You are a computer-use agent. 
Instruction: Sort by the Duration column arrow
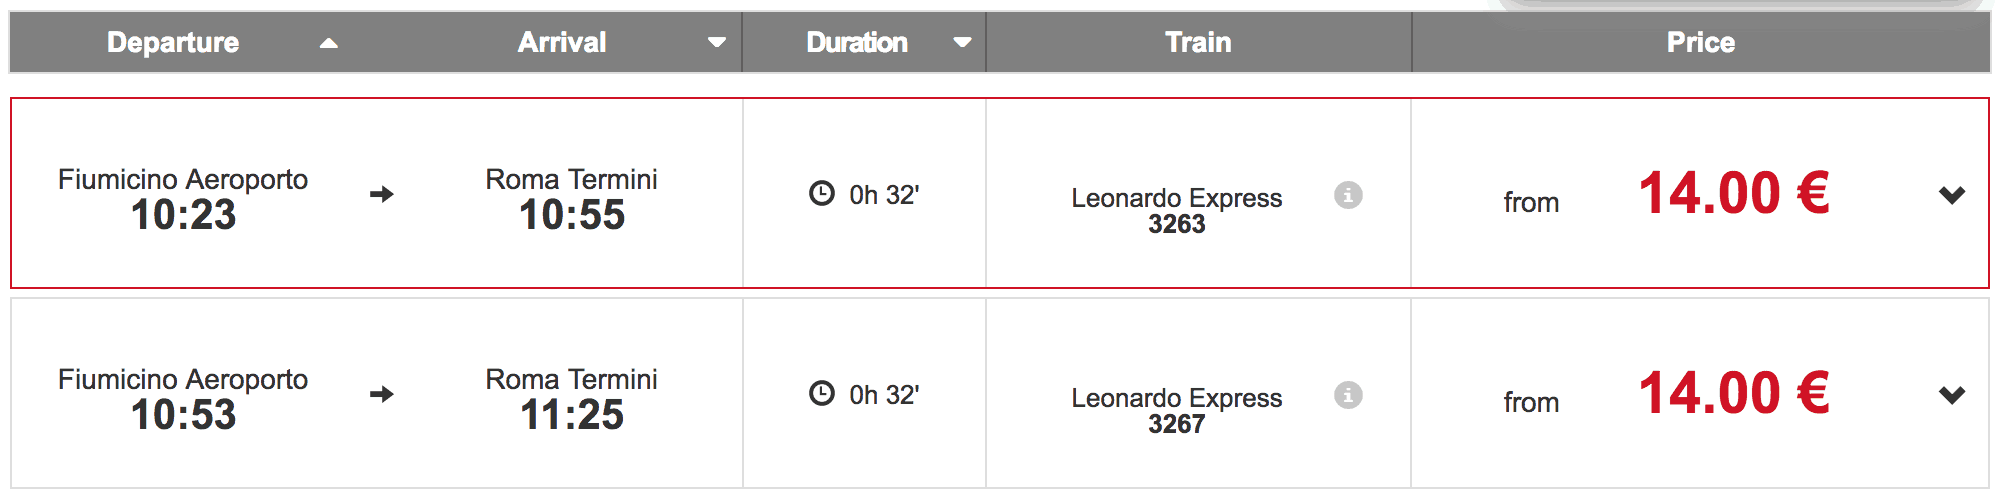pyautogui.click(x=962, y=43)
